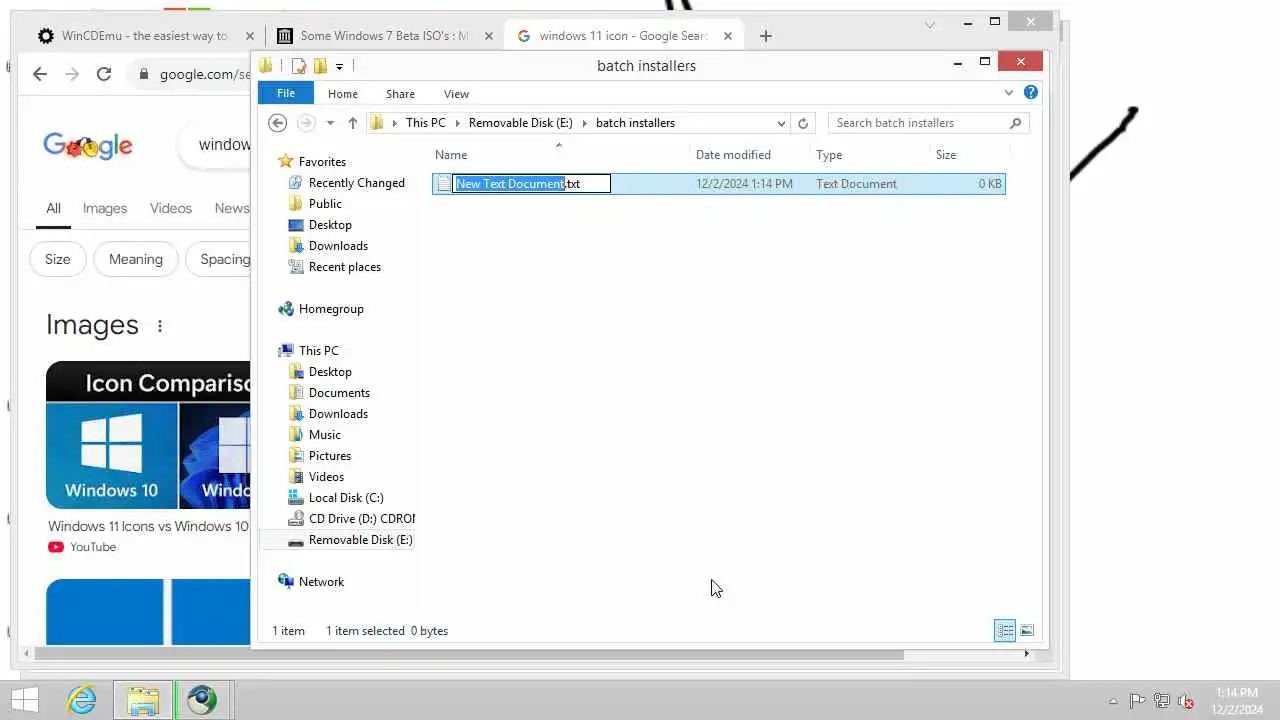Open Public under Favorites

click(x=325, y=204)
